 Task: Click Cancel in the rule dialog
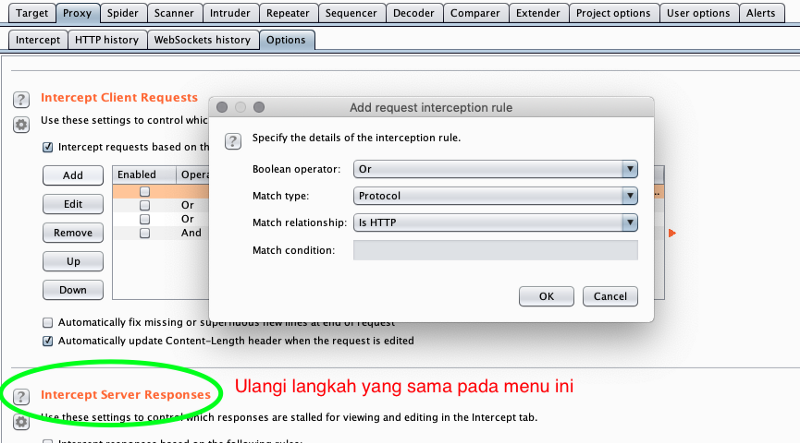pyautogui.click(x=610, y=297)
